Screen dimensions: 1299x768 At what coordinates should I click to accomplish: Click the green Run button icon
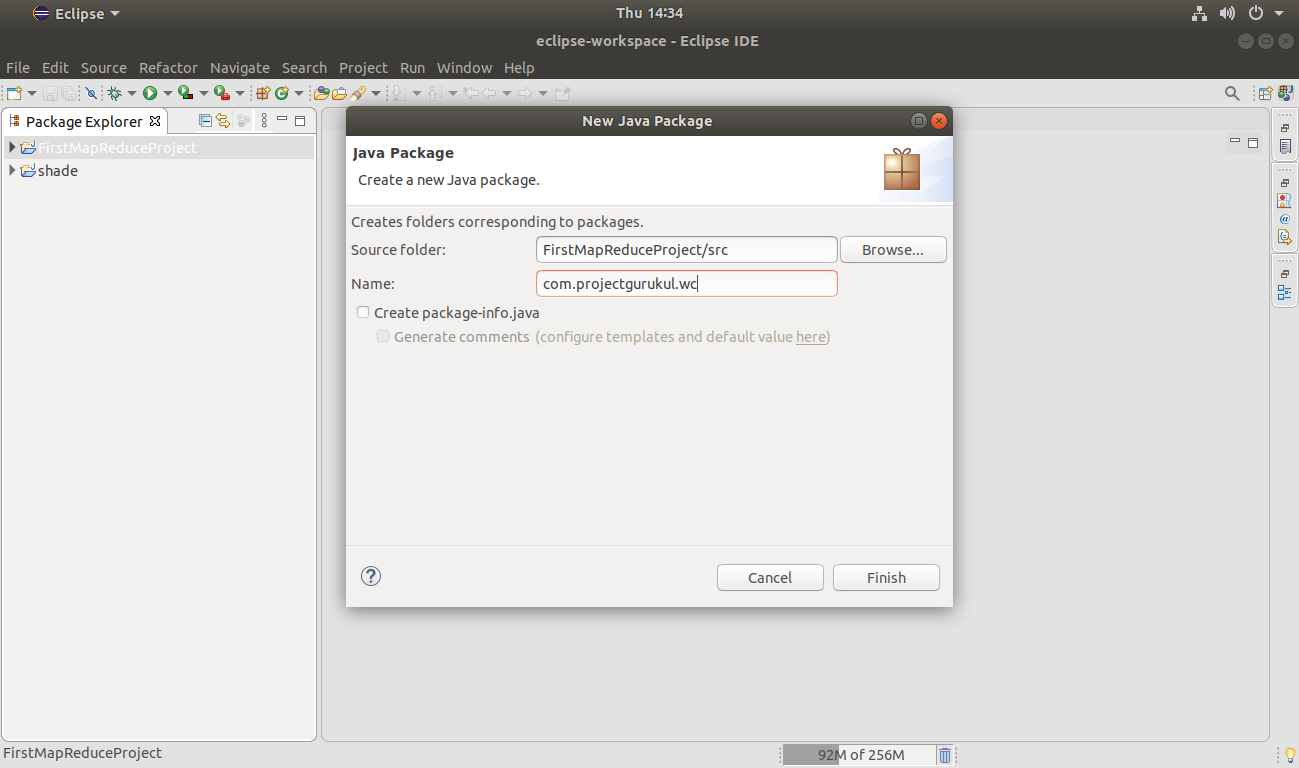click(x=150, y=93)
